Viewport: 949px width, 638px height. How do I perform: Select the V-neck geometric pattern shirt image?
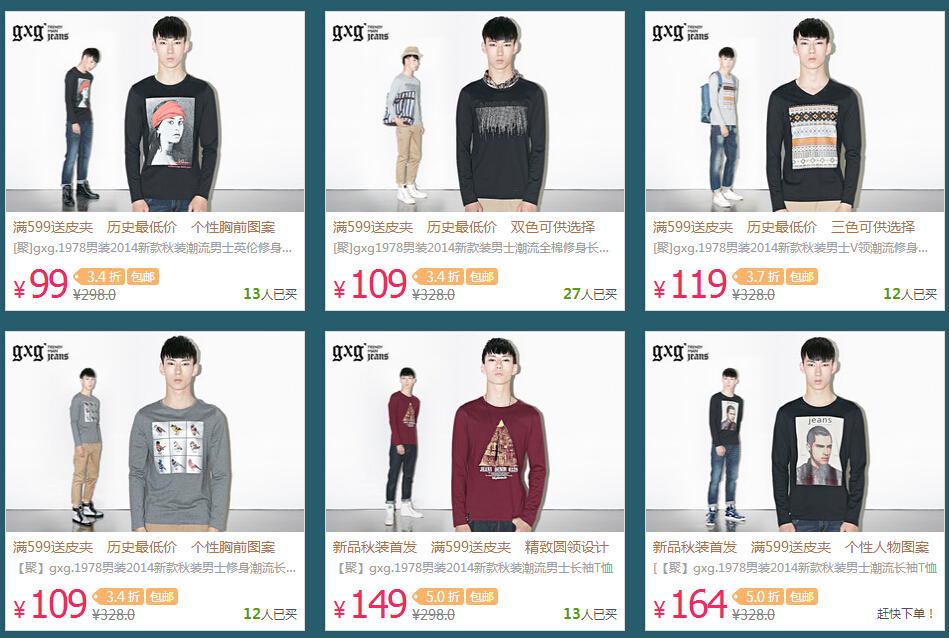point(795,111)
